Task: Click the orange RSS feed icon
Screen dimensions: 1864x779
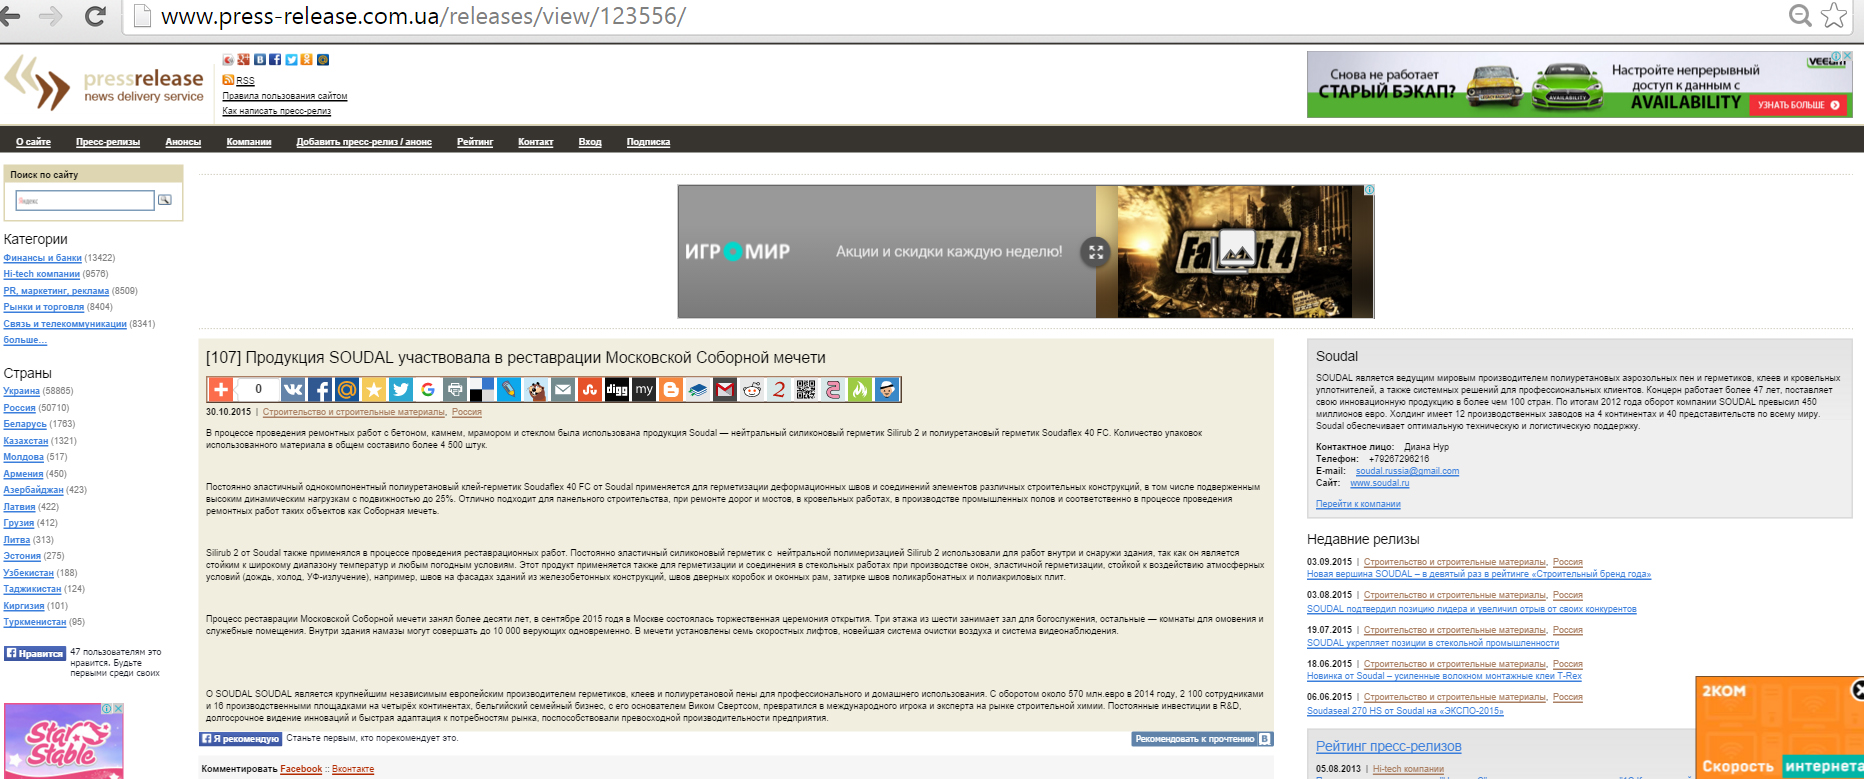Action: pyautogui.click(x=228, y=80)
